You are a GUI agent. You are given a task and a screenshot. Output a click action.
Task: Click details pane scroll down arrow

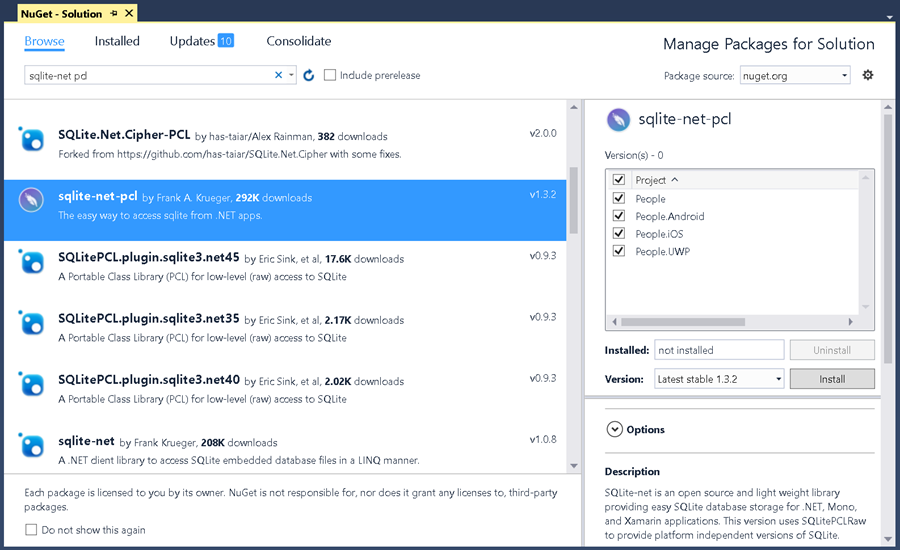888,539
